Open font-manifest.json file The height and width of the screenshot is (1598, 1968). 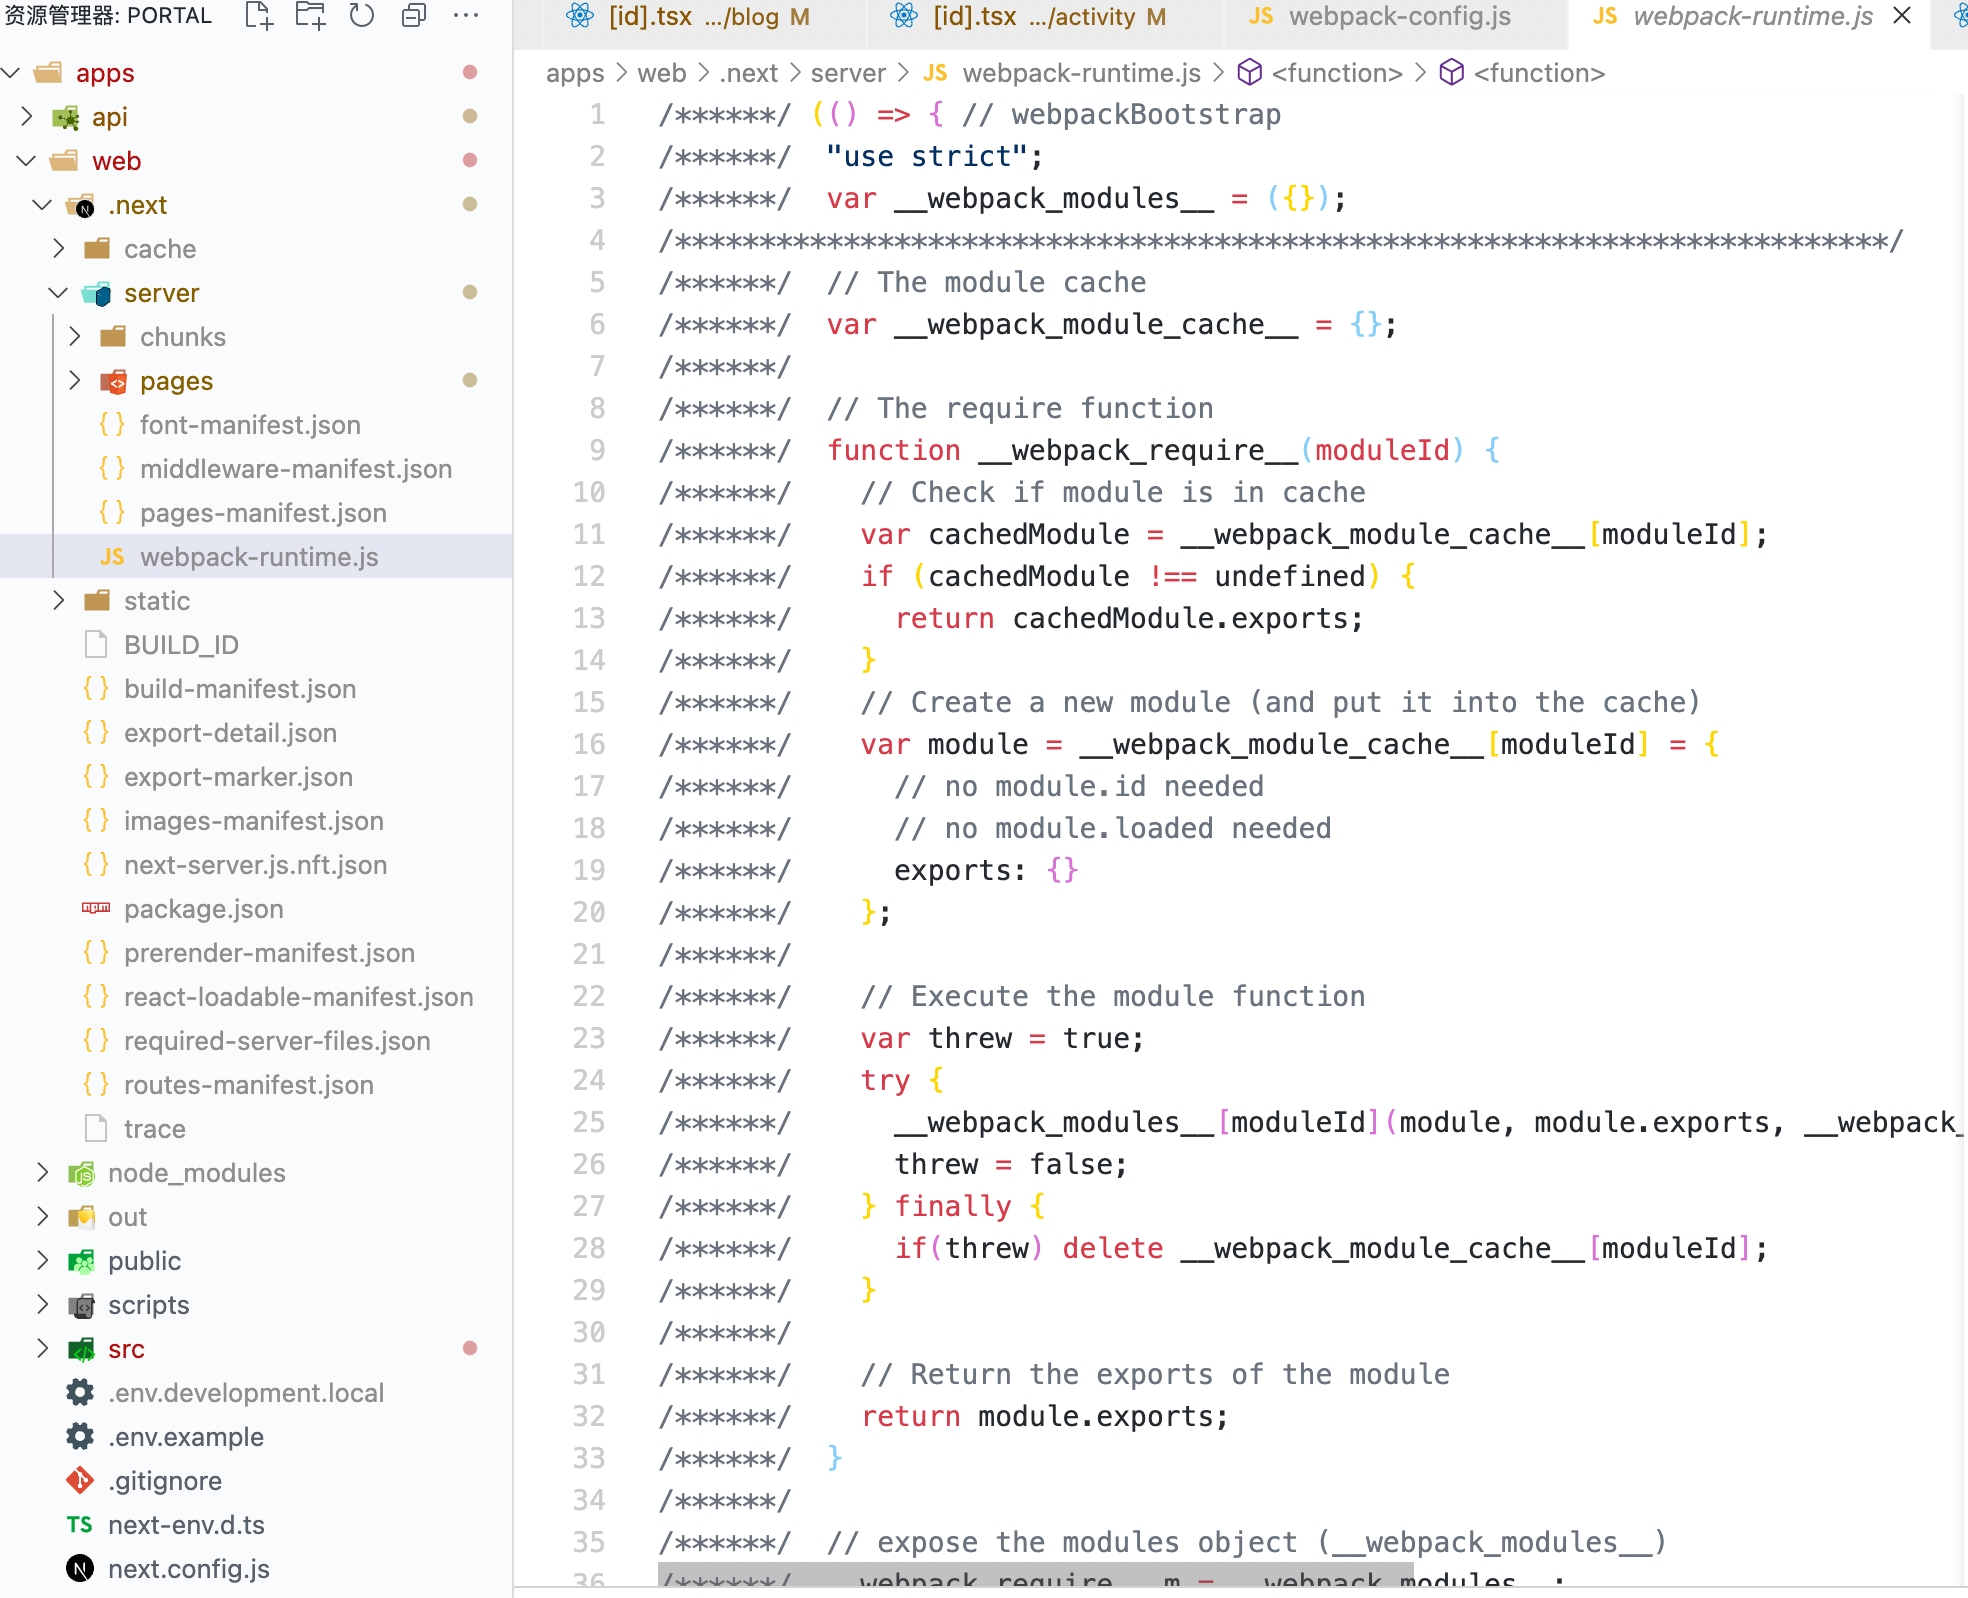(x=256, y=425)
